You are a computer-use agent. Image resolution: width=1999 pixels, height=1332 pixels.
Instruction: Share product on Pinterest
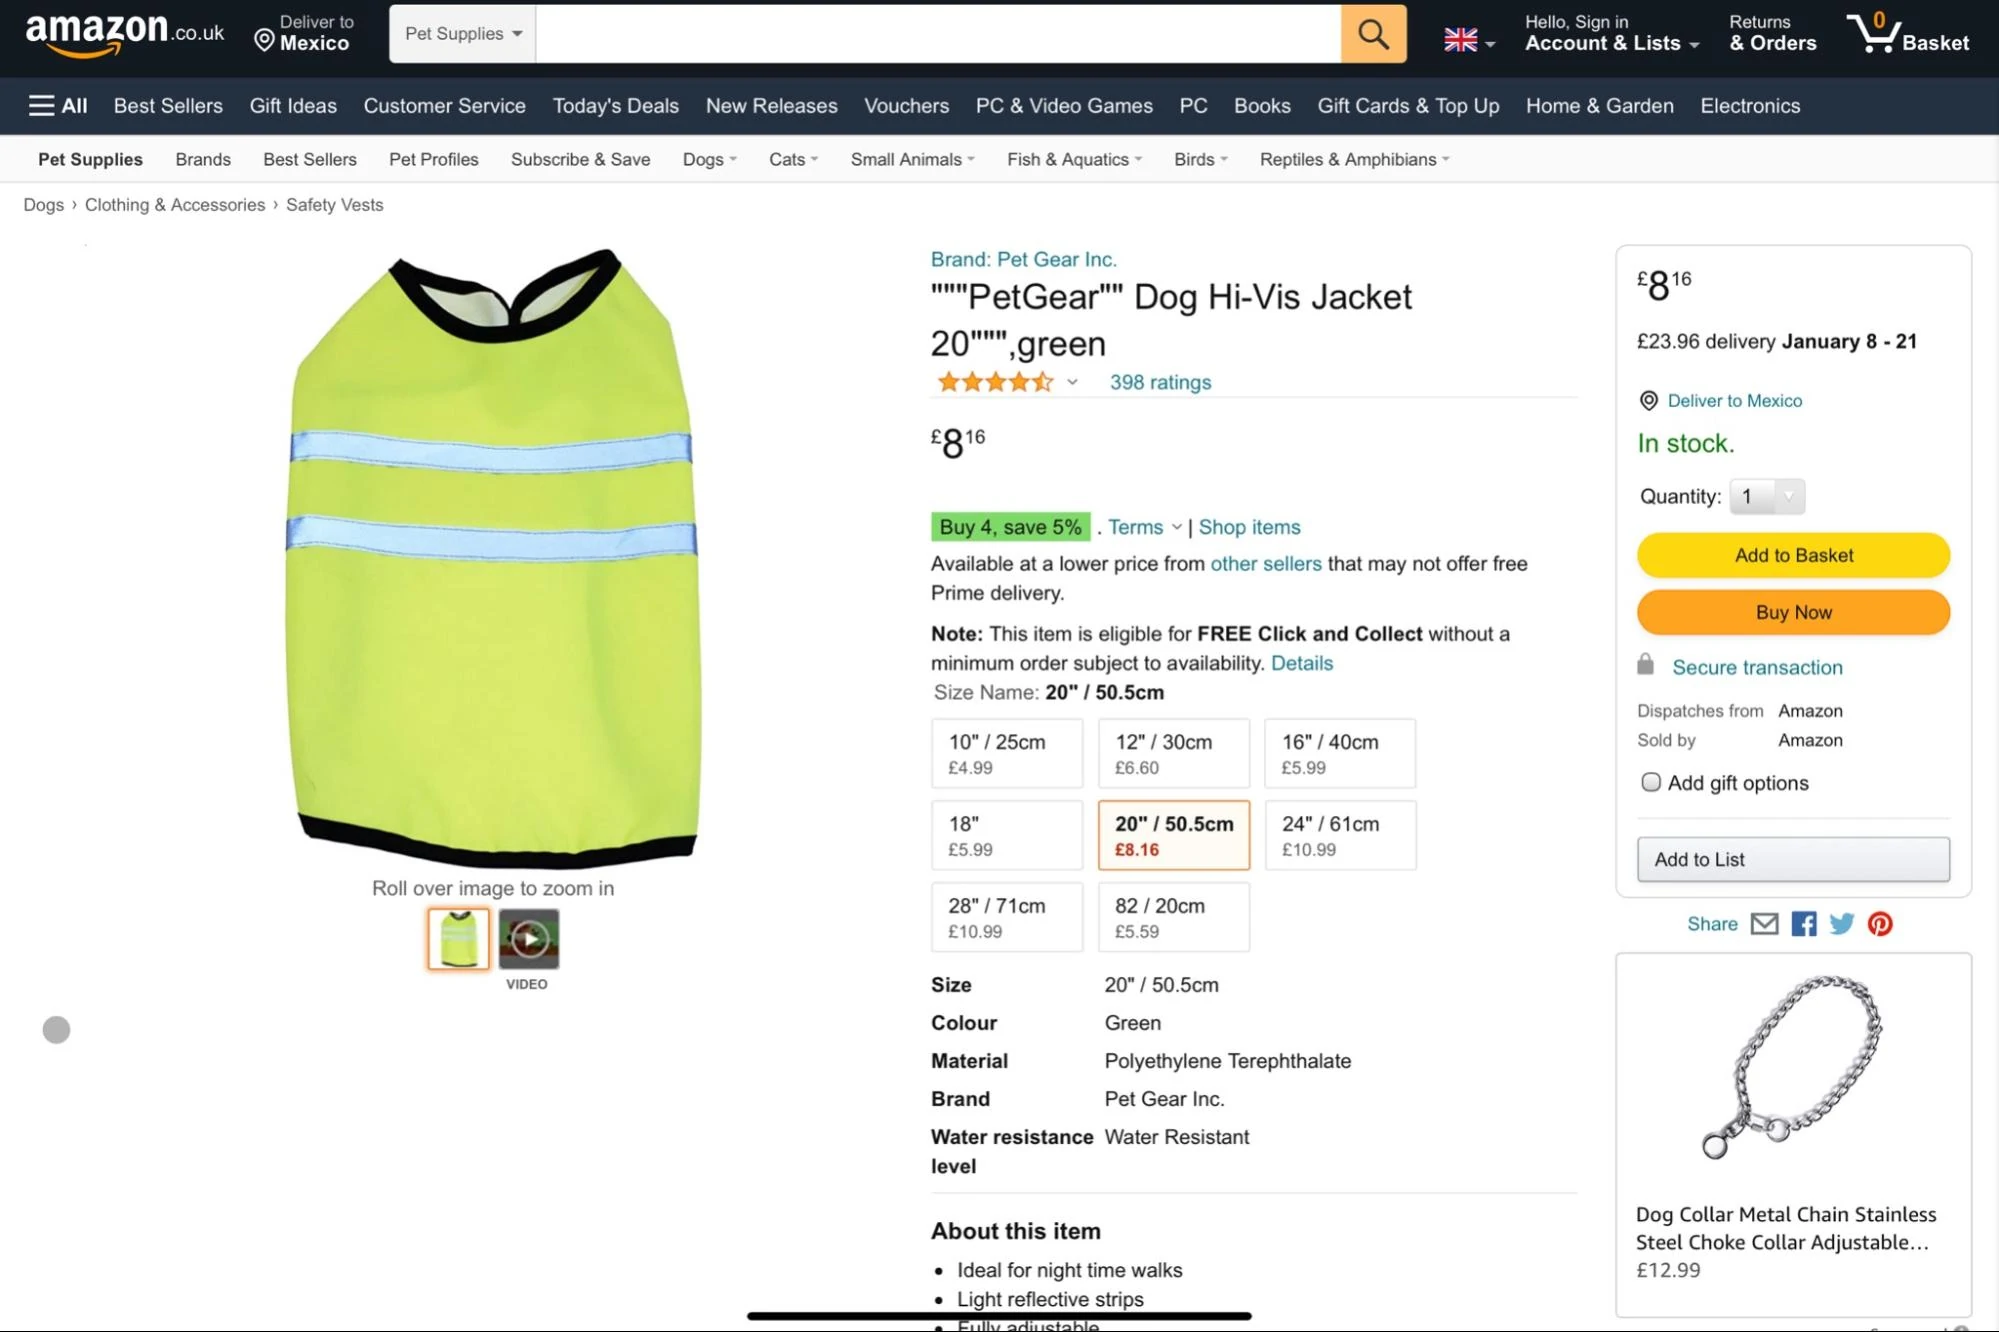(x=1879, y=924)
